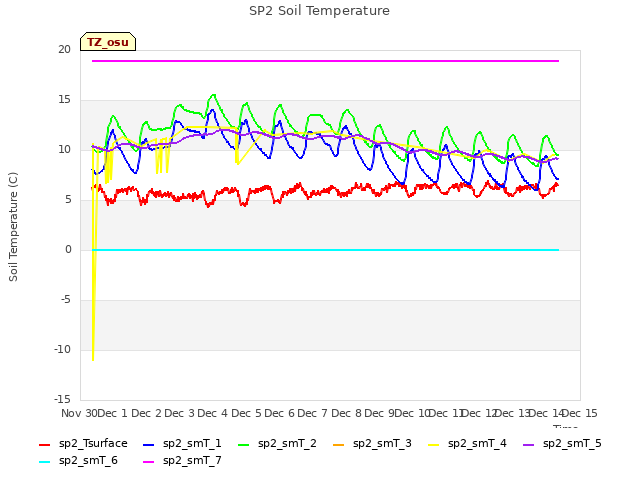Click the Dec 4 x-axis label
The image size is (640, 480).
(x=212, y=413)
